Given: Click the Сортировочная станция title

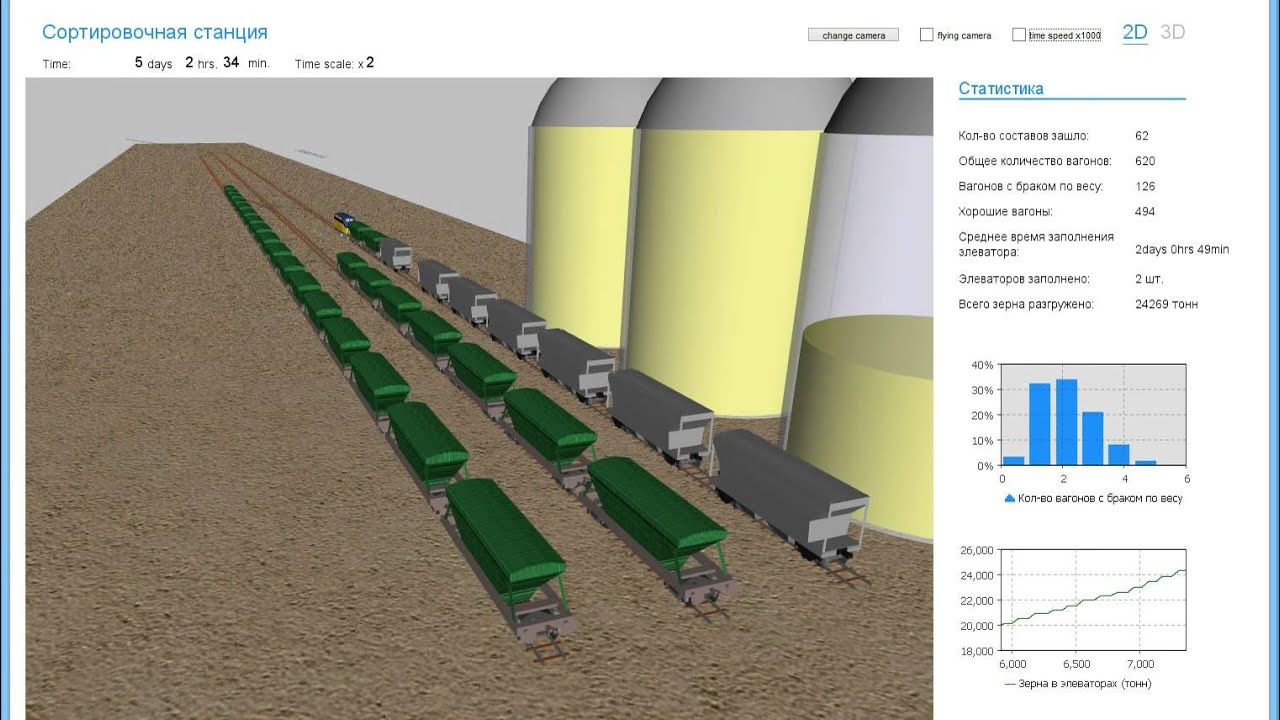Looking at the screenshot, I should click(155, 32).
